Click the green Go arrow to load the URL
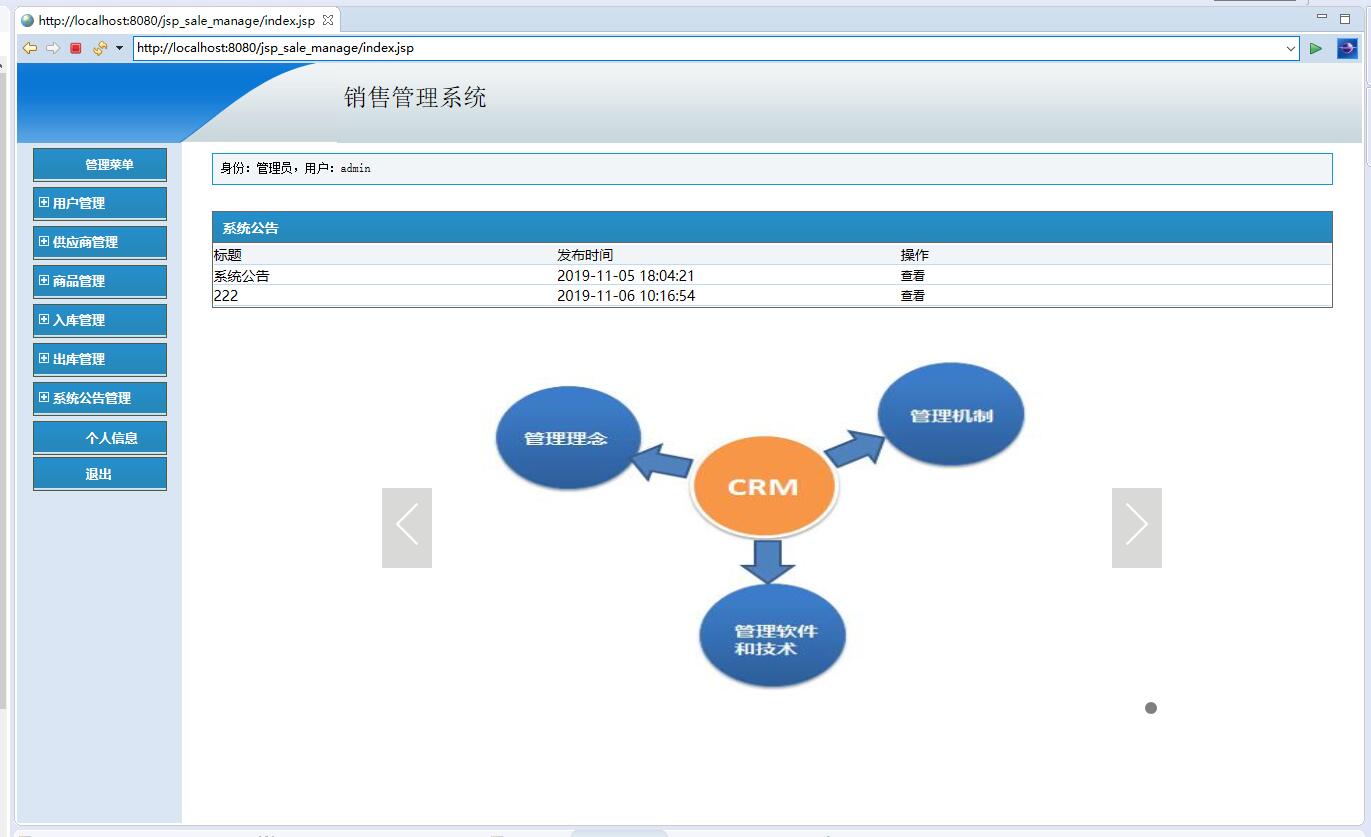This screenshot has width=1371, height=837. pyautogui.click(x=1316, y=47)
